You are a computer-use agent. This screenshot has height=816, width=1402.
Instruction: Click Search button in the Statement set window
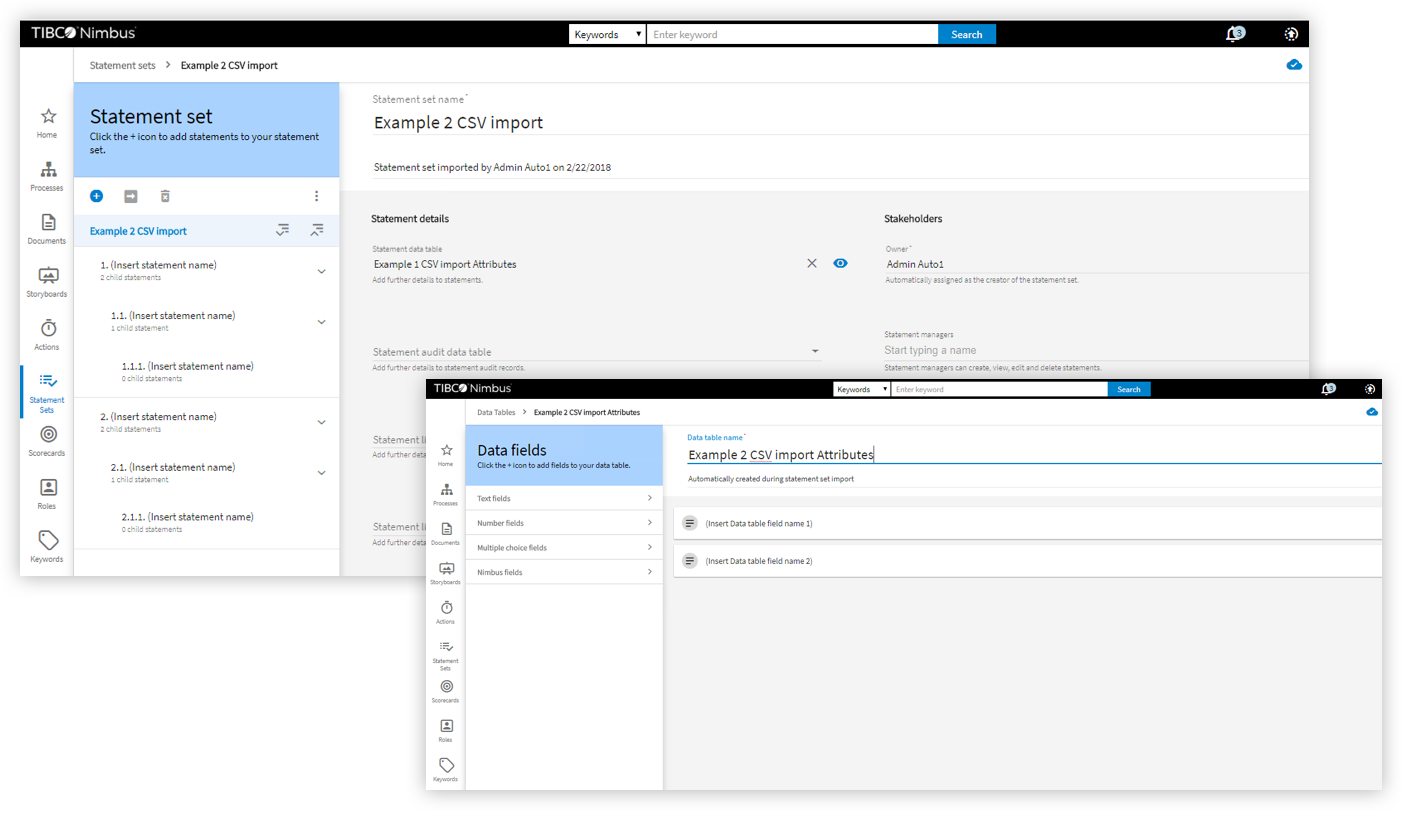click(967, 34)
